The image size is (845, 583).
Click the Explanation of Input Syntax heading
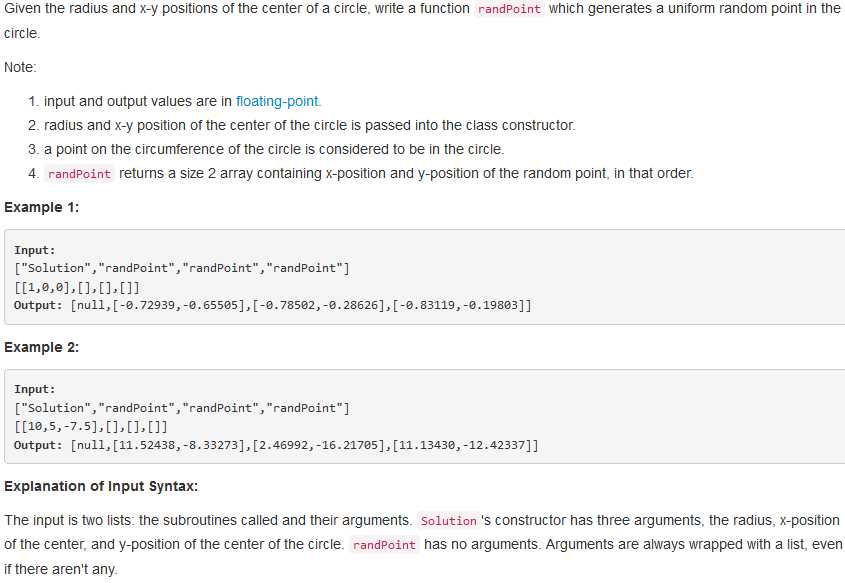(101, 487)
